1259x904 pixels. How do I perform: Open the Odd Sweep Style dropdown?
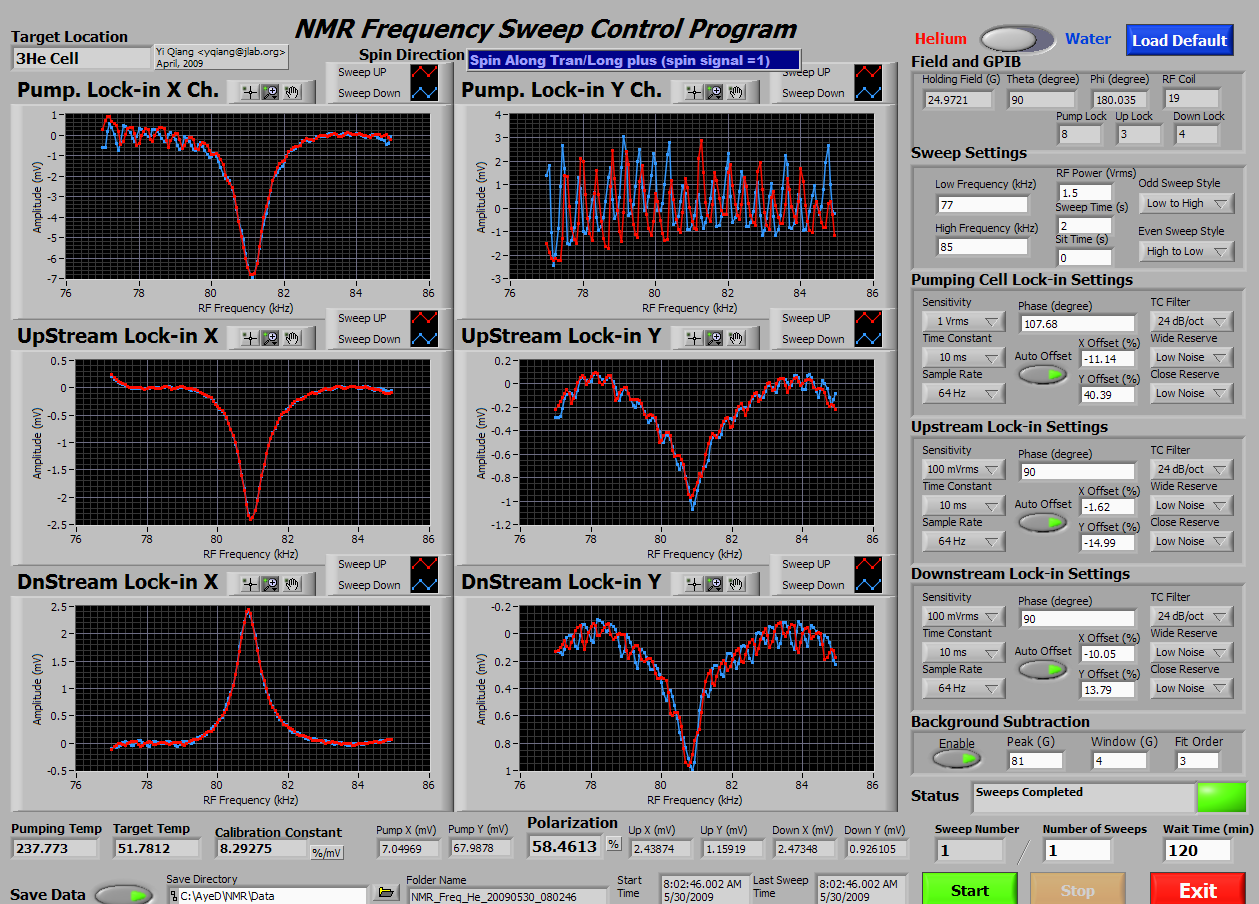[x=1186, y=203]
